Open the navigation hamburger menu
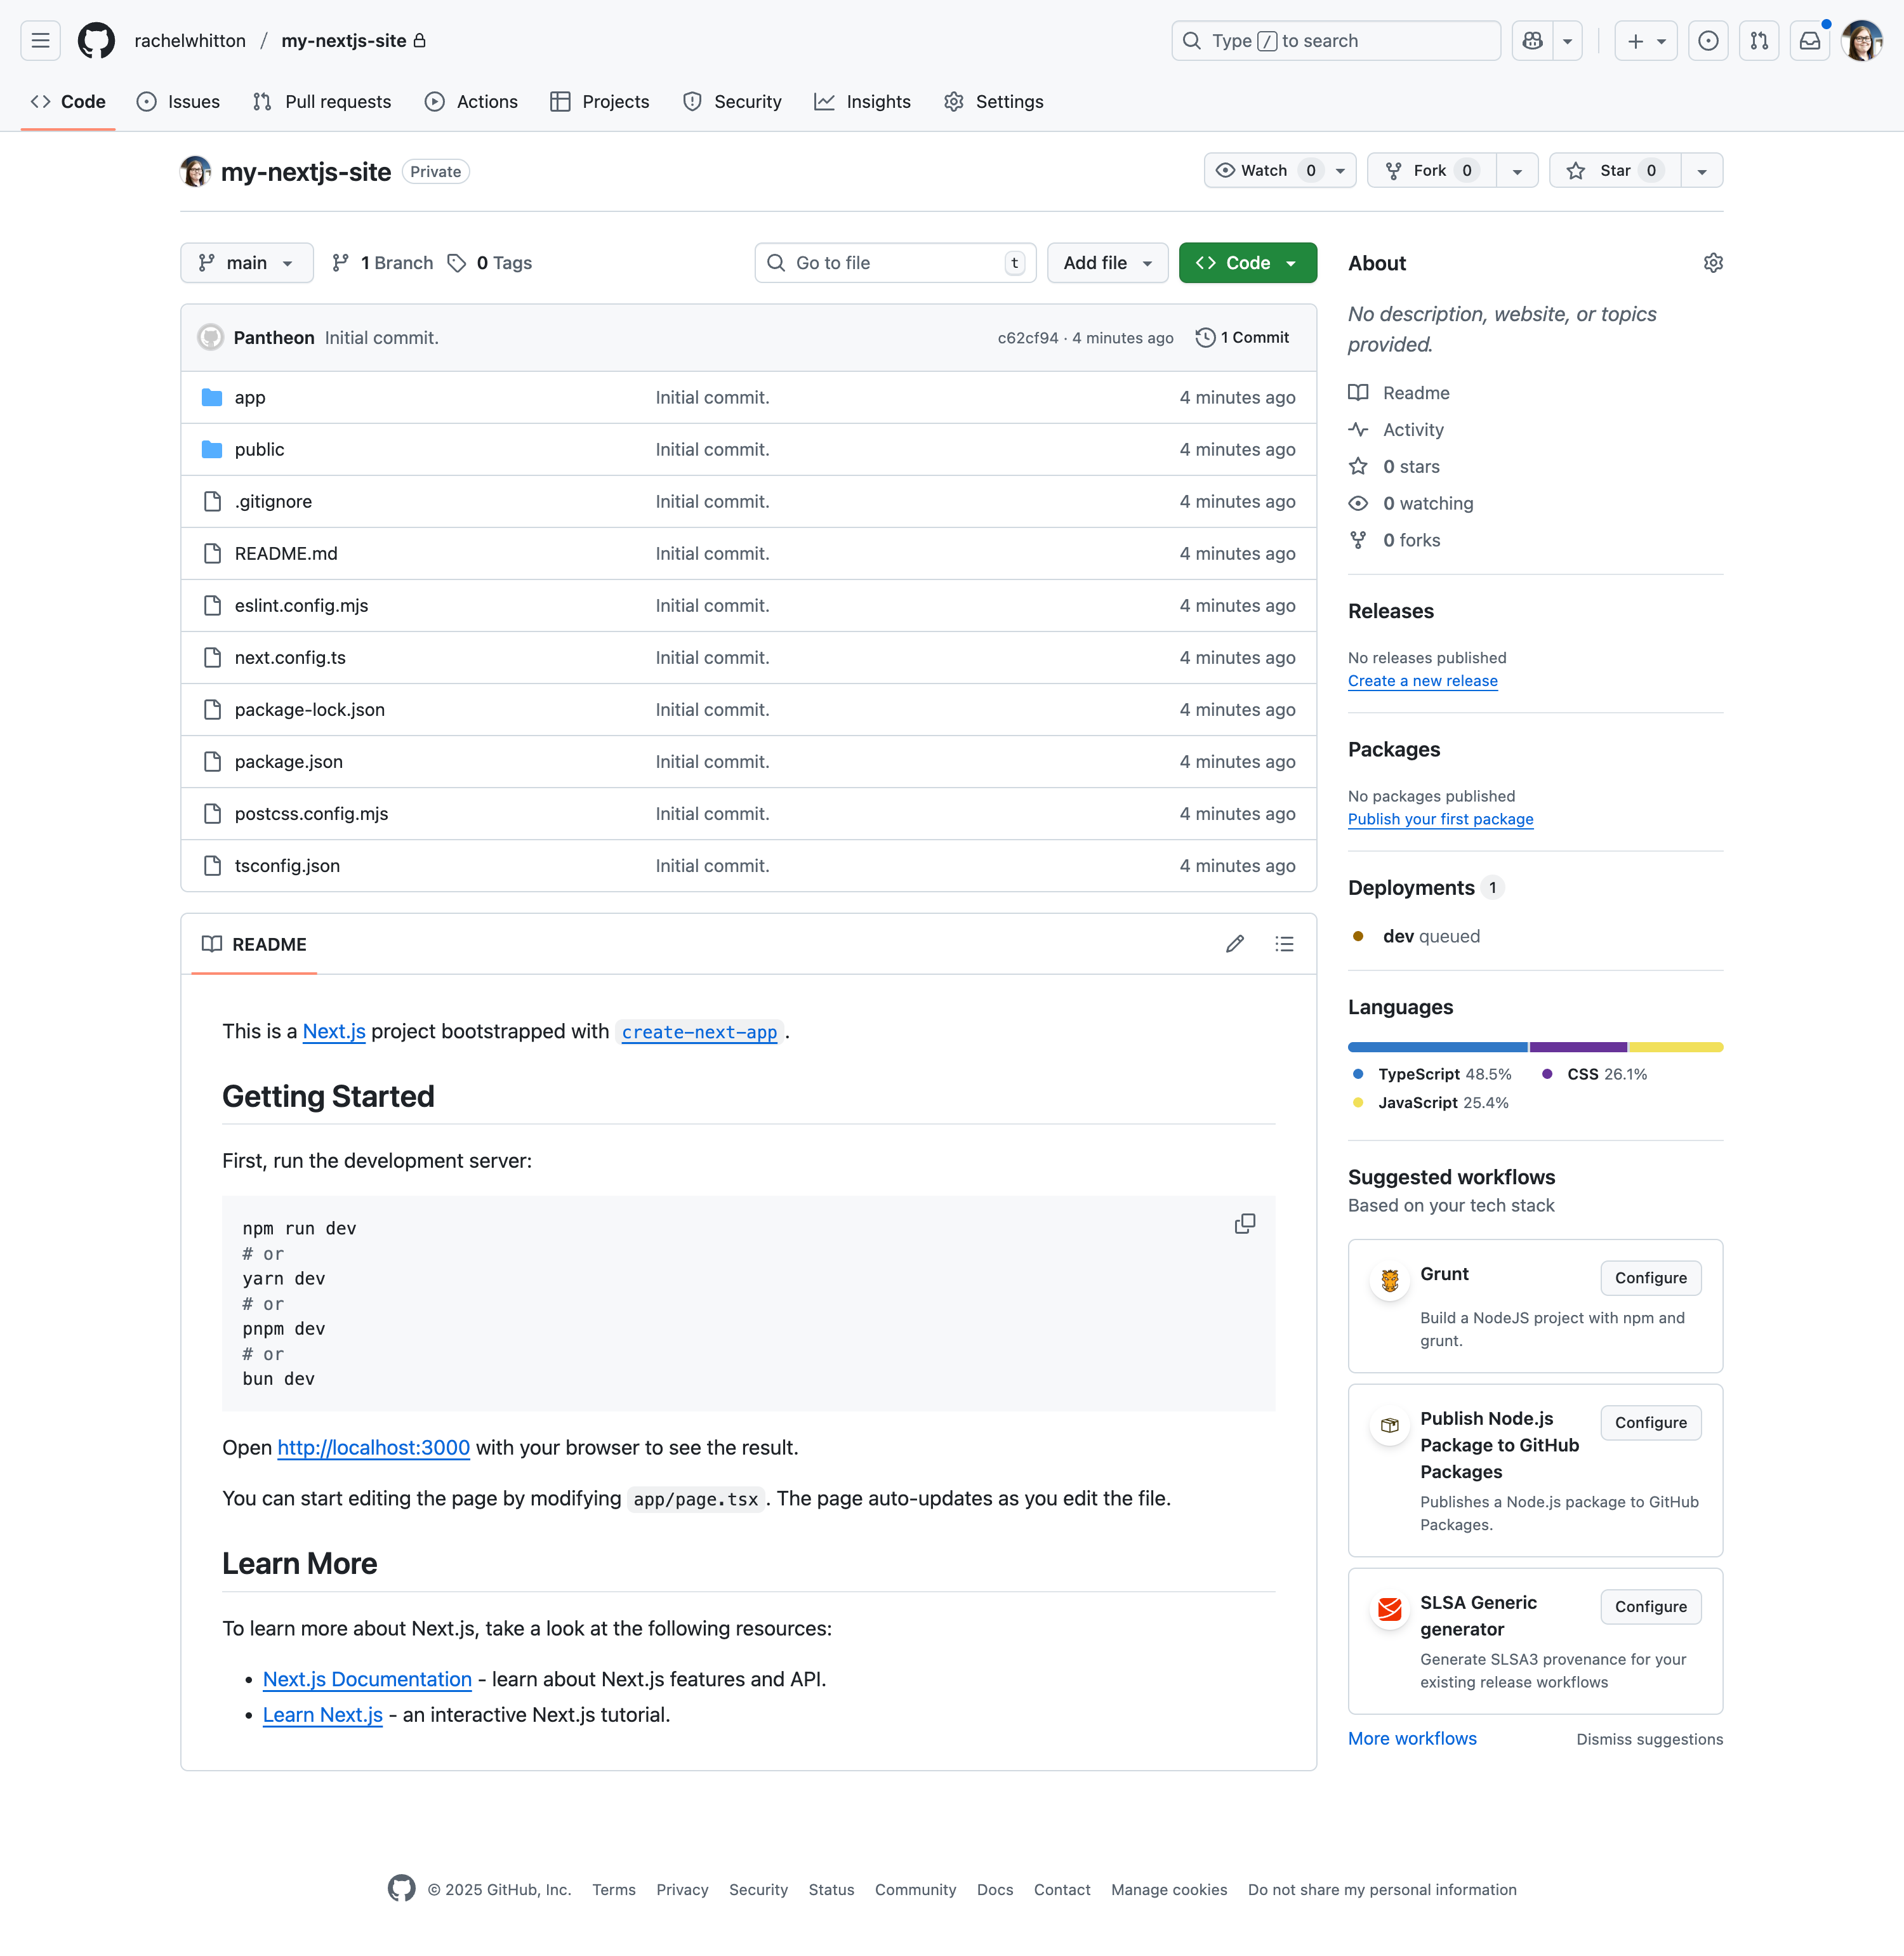 pos(40,40)
